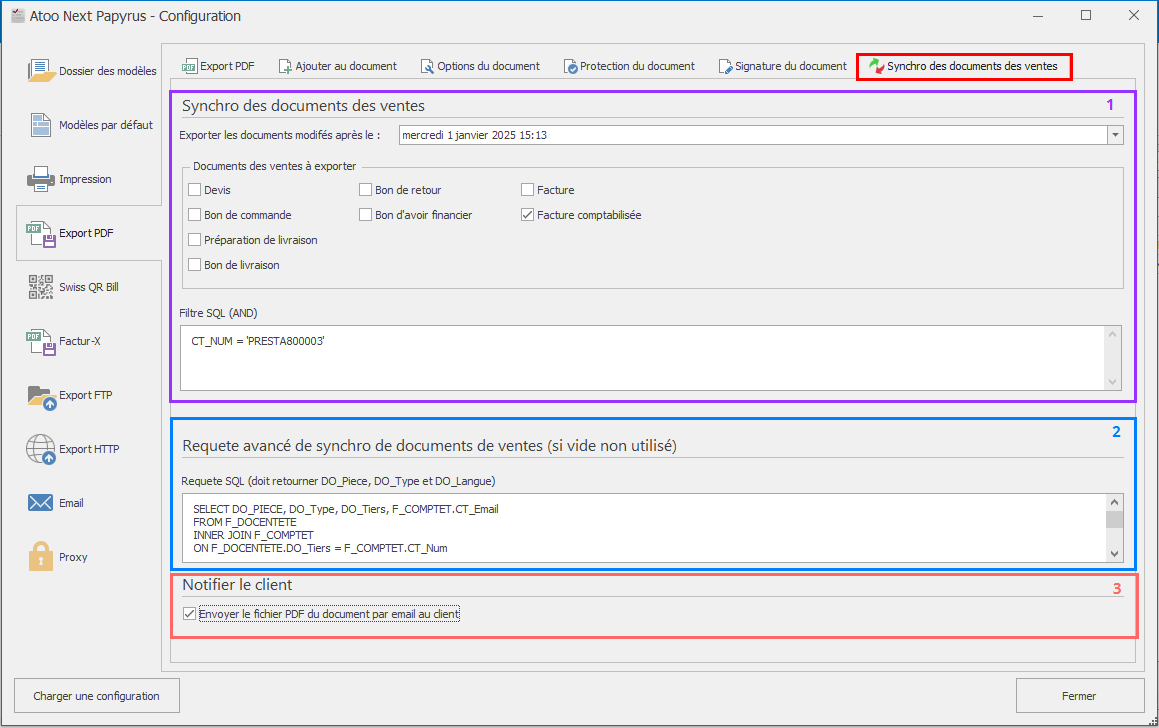Image resolution: width=1159 pixels, height=728 pixels.
Task: Uncheck the Facture comptabilisée checkbox
Action: (x=527, y=215)
